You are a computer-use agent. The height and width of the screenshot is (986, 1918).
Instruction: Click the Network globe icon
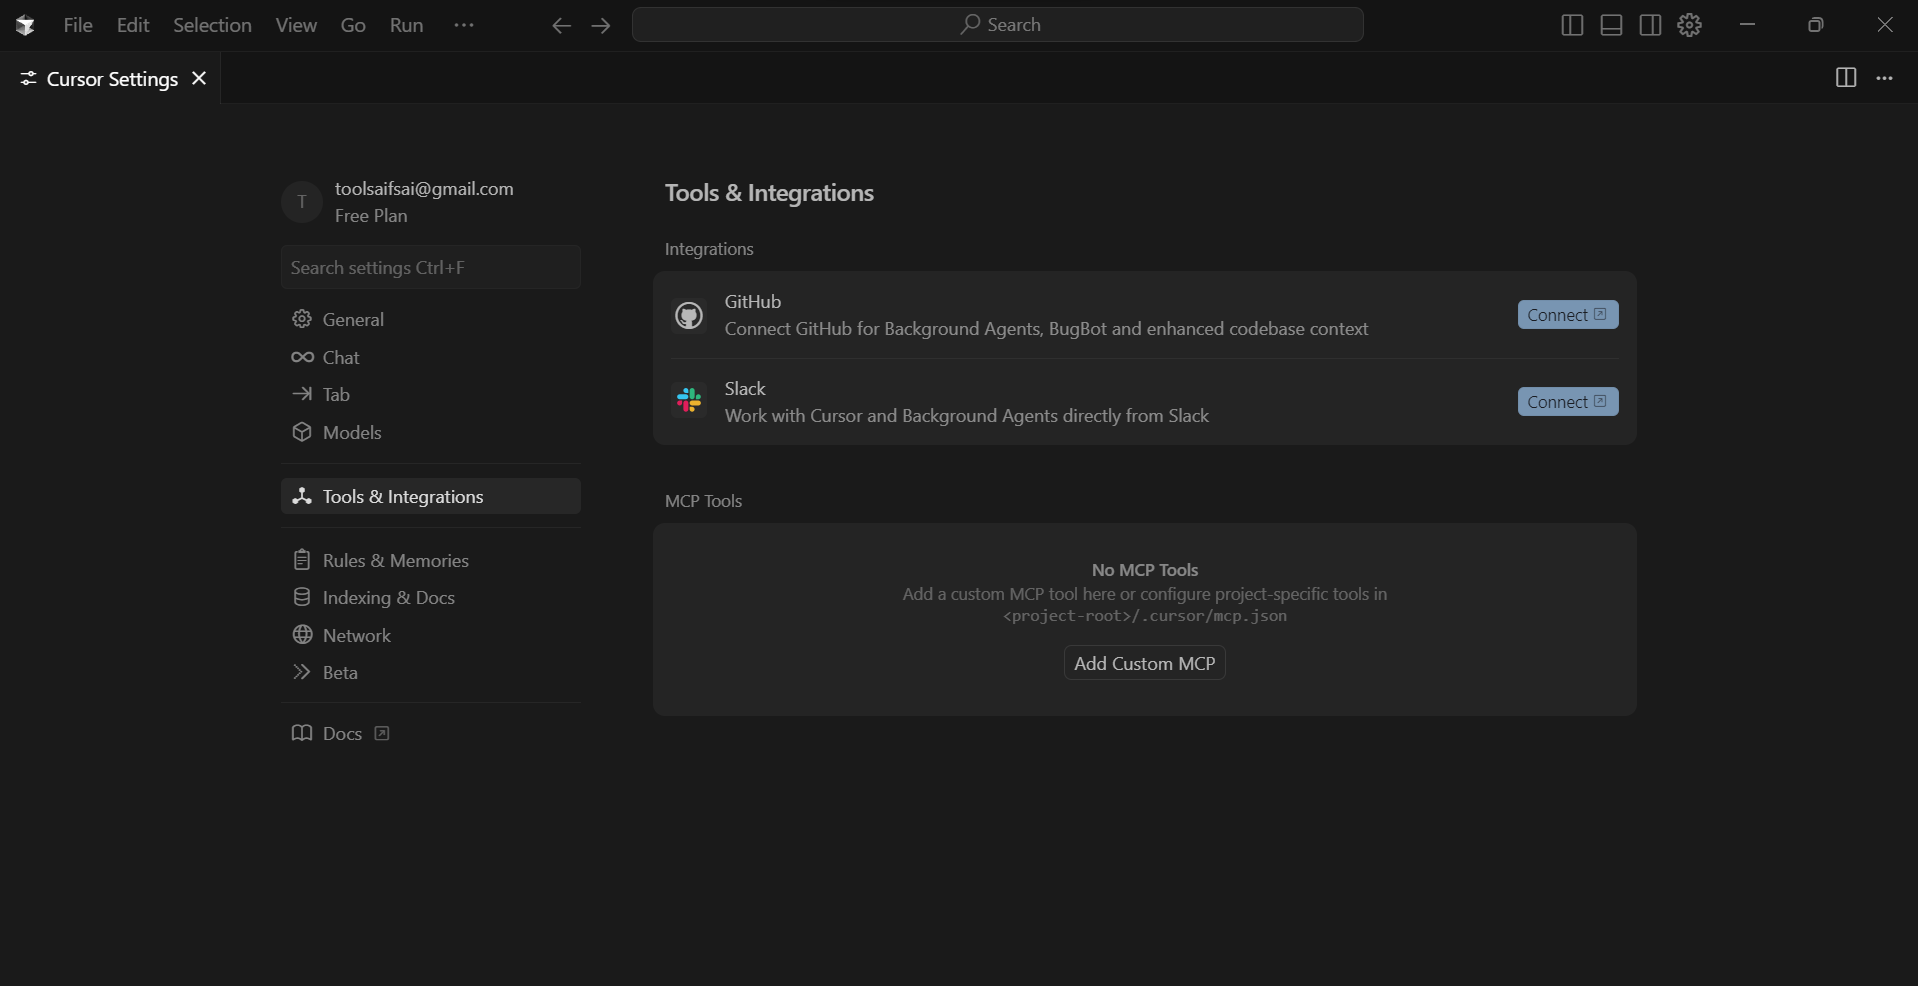point(302,635)
